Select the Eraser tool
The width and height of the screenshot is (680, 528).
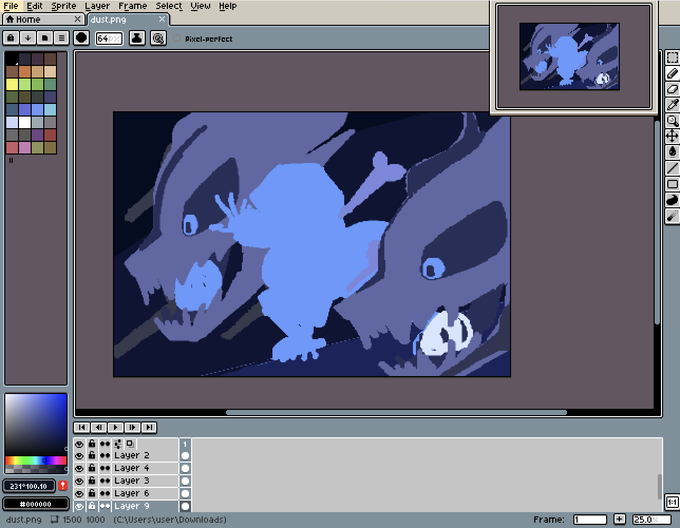click(672, 89)
